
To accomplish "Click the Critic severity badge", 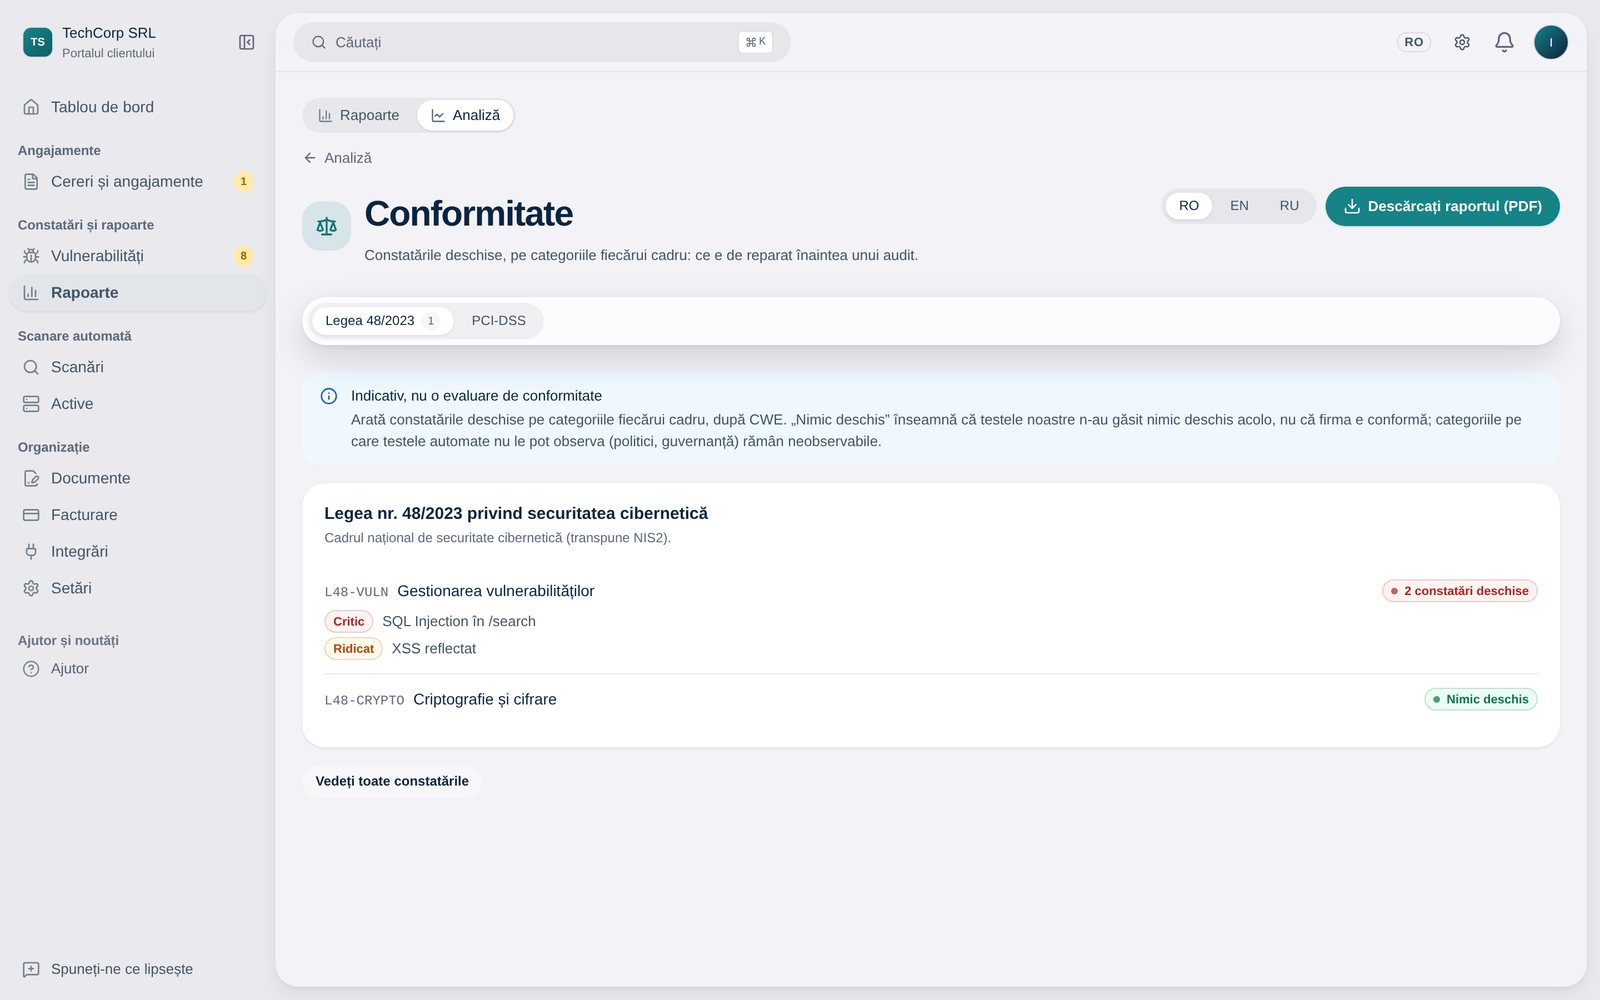I will [x=349, y=621].
